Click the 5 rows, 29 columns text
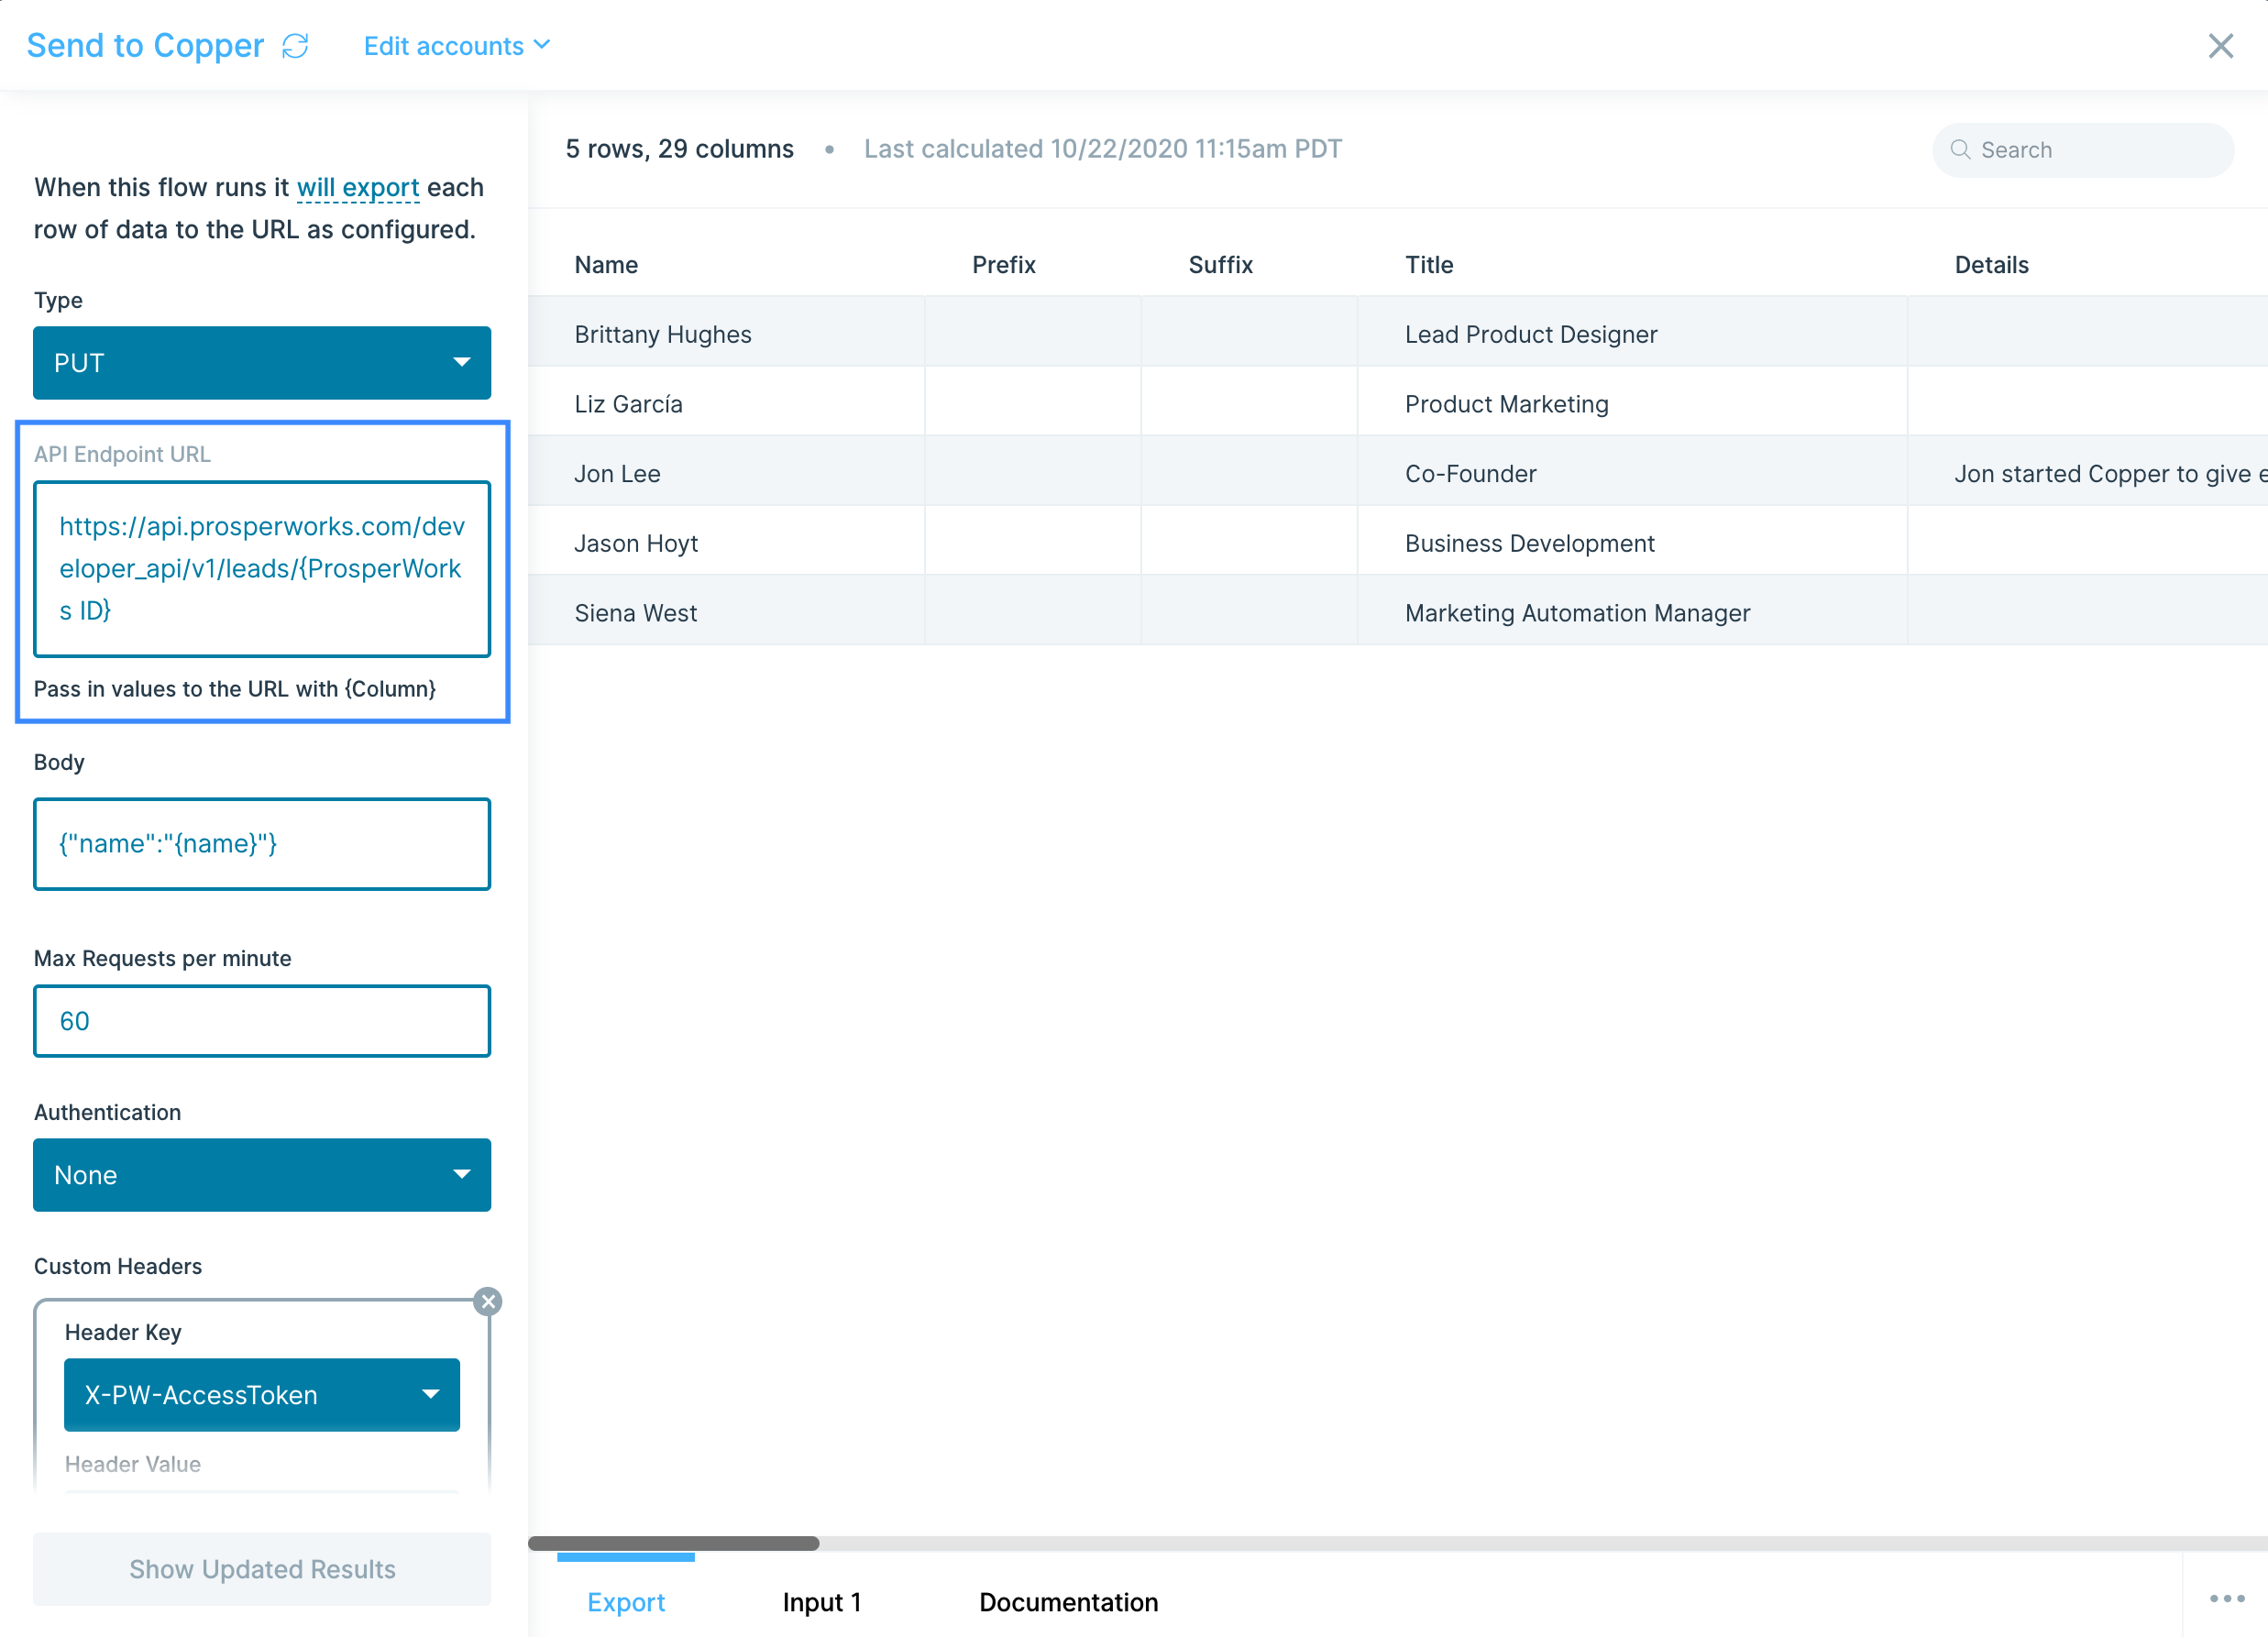The image size is (2268, 1637). pyautogui.click(x=680, y=149)
